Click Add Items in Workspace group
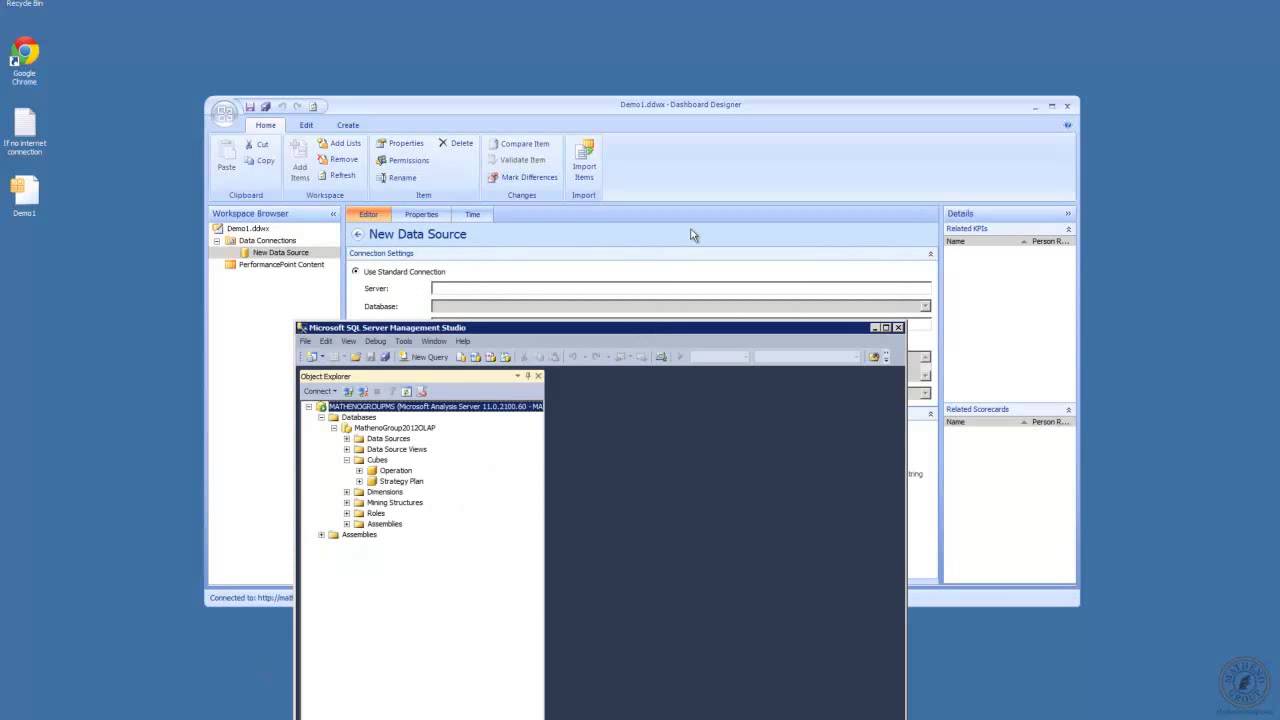The height and width of the screenshot is (720, 1280). (x=300, y=161)
